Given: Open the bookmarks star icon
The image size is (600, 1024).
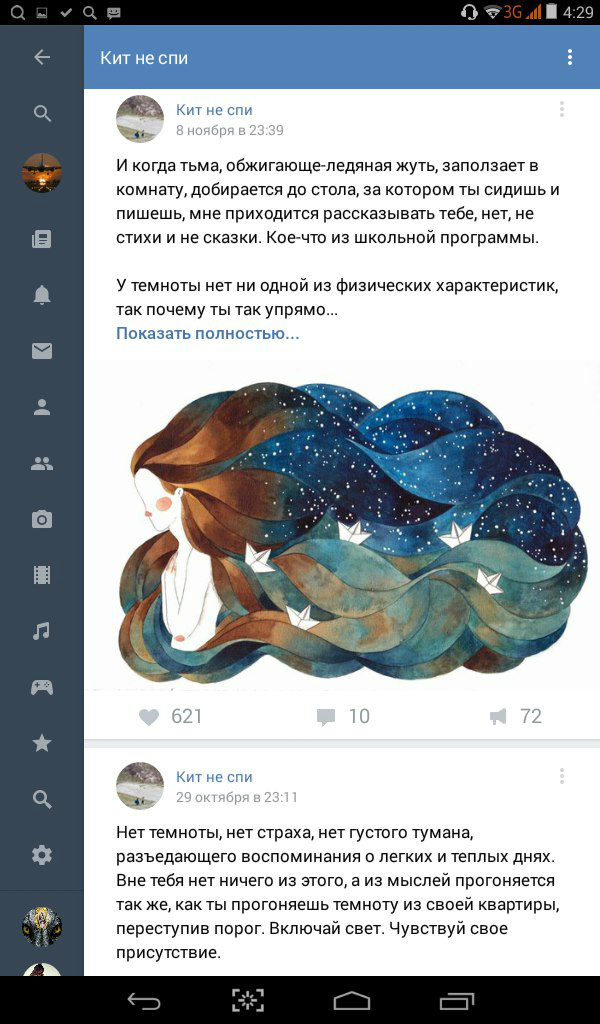Looking at the screenshot, I should click(42, 743).
